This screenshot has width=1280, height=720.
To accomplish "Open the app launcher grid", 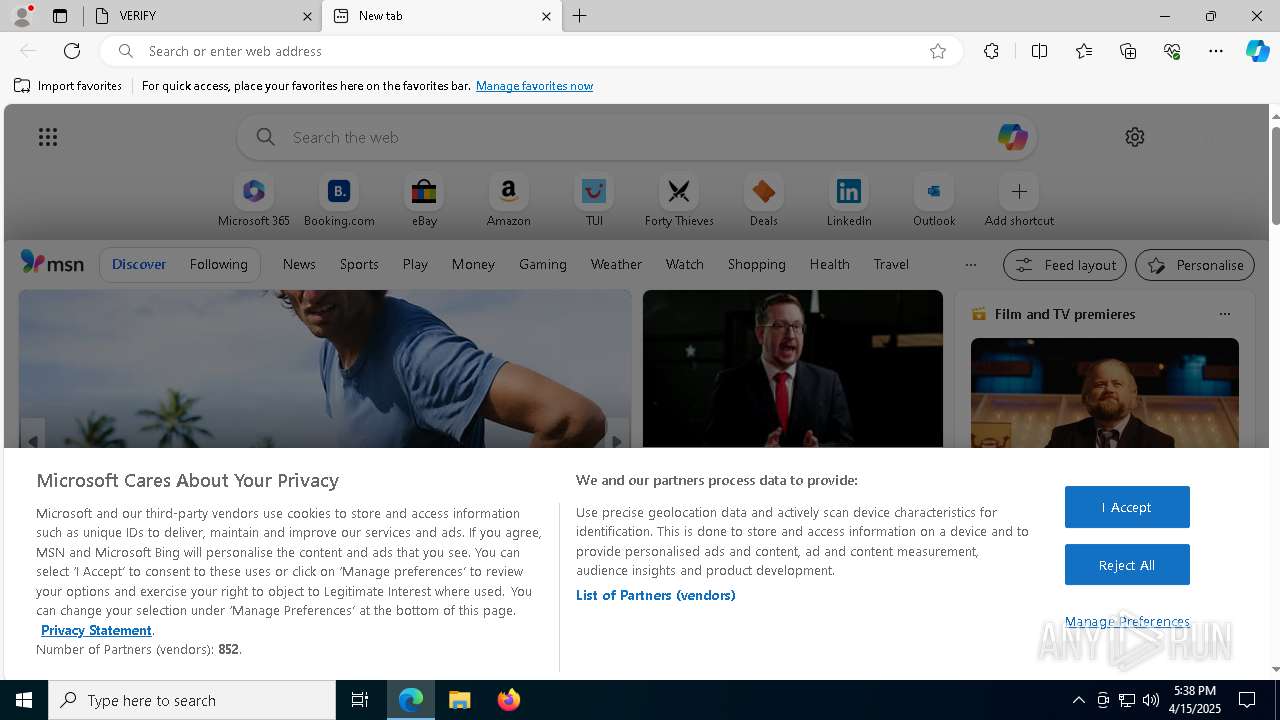I will pyautogui.click(x=48, y=137).
